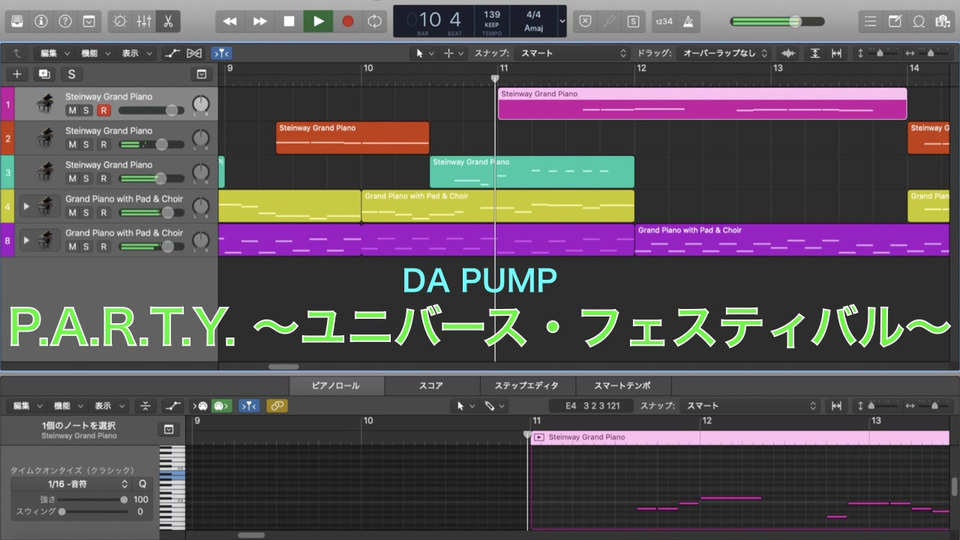
Task: Open the tracks area 機能 menu
Action: [x=96, y=53]
